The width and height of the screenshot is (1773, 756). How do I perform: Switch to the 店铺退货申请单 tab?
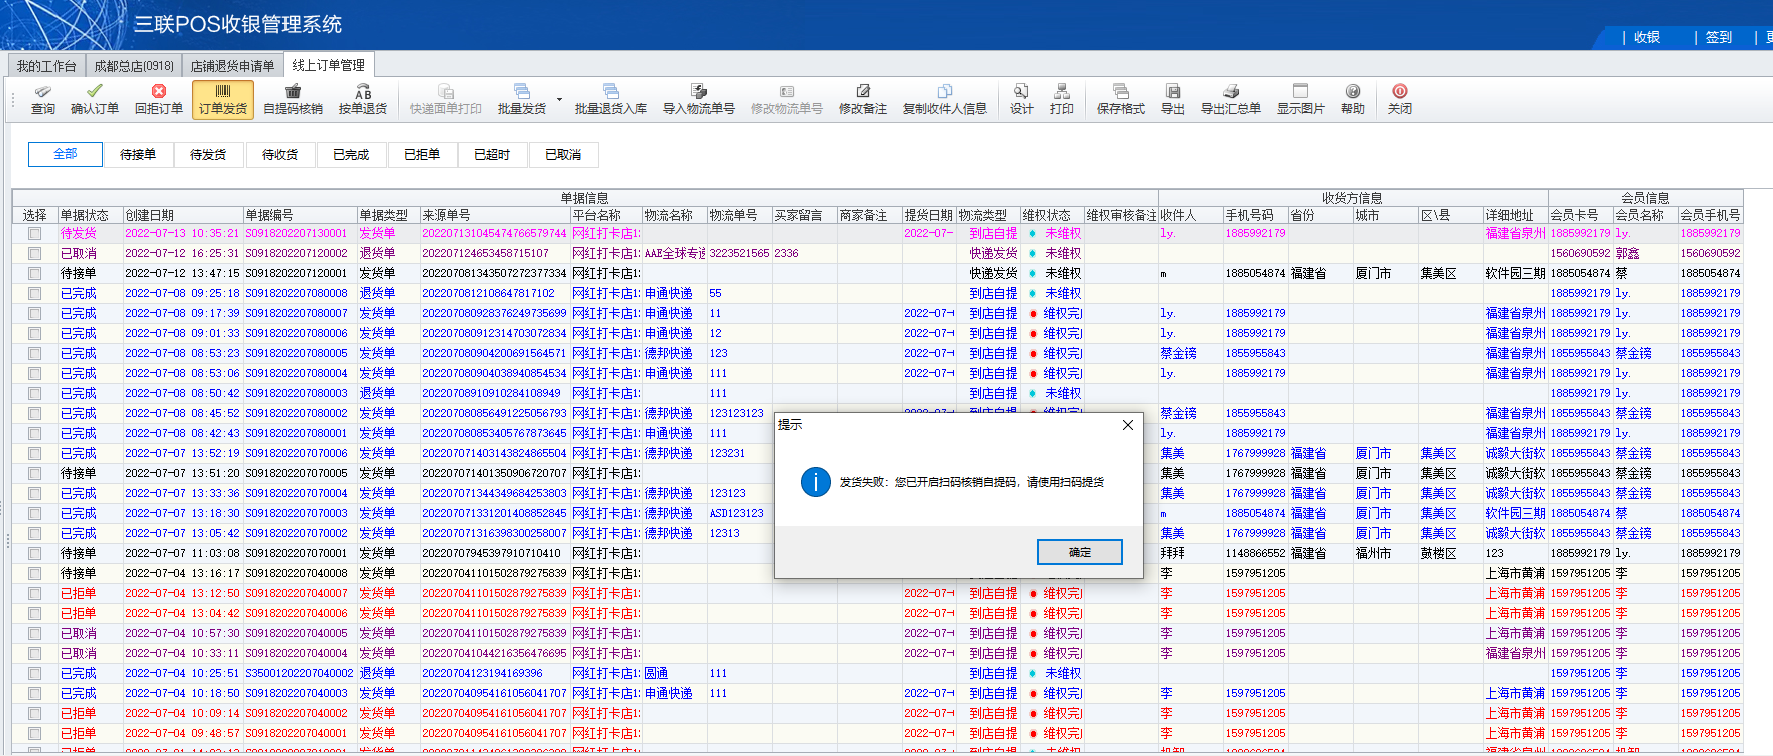(232, 66)
